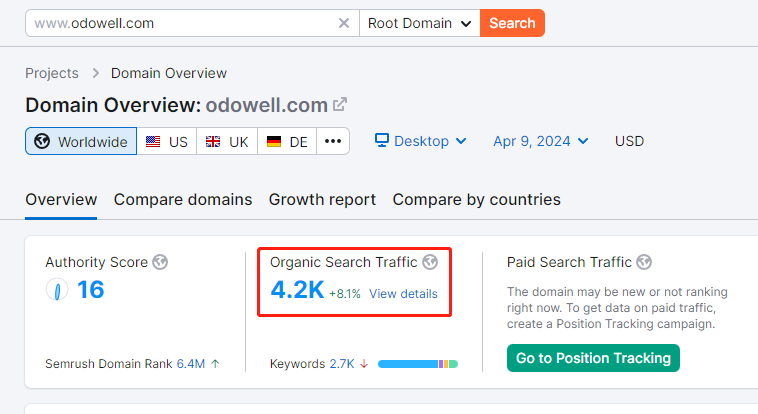Viewport: 758px width, 414px height.
Task: Click globe icon next to Paid Search Traffic
Action: (x=644, y=262)
